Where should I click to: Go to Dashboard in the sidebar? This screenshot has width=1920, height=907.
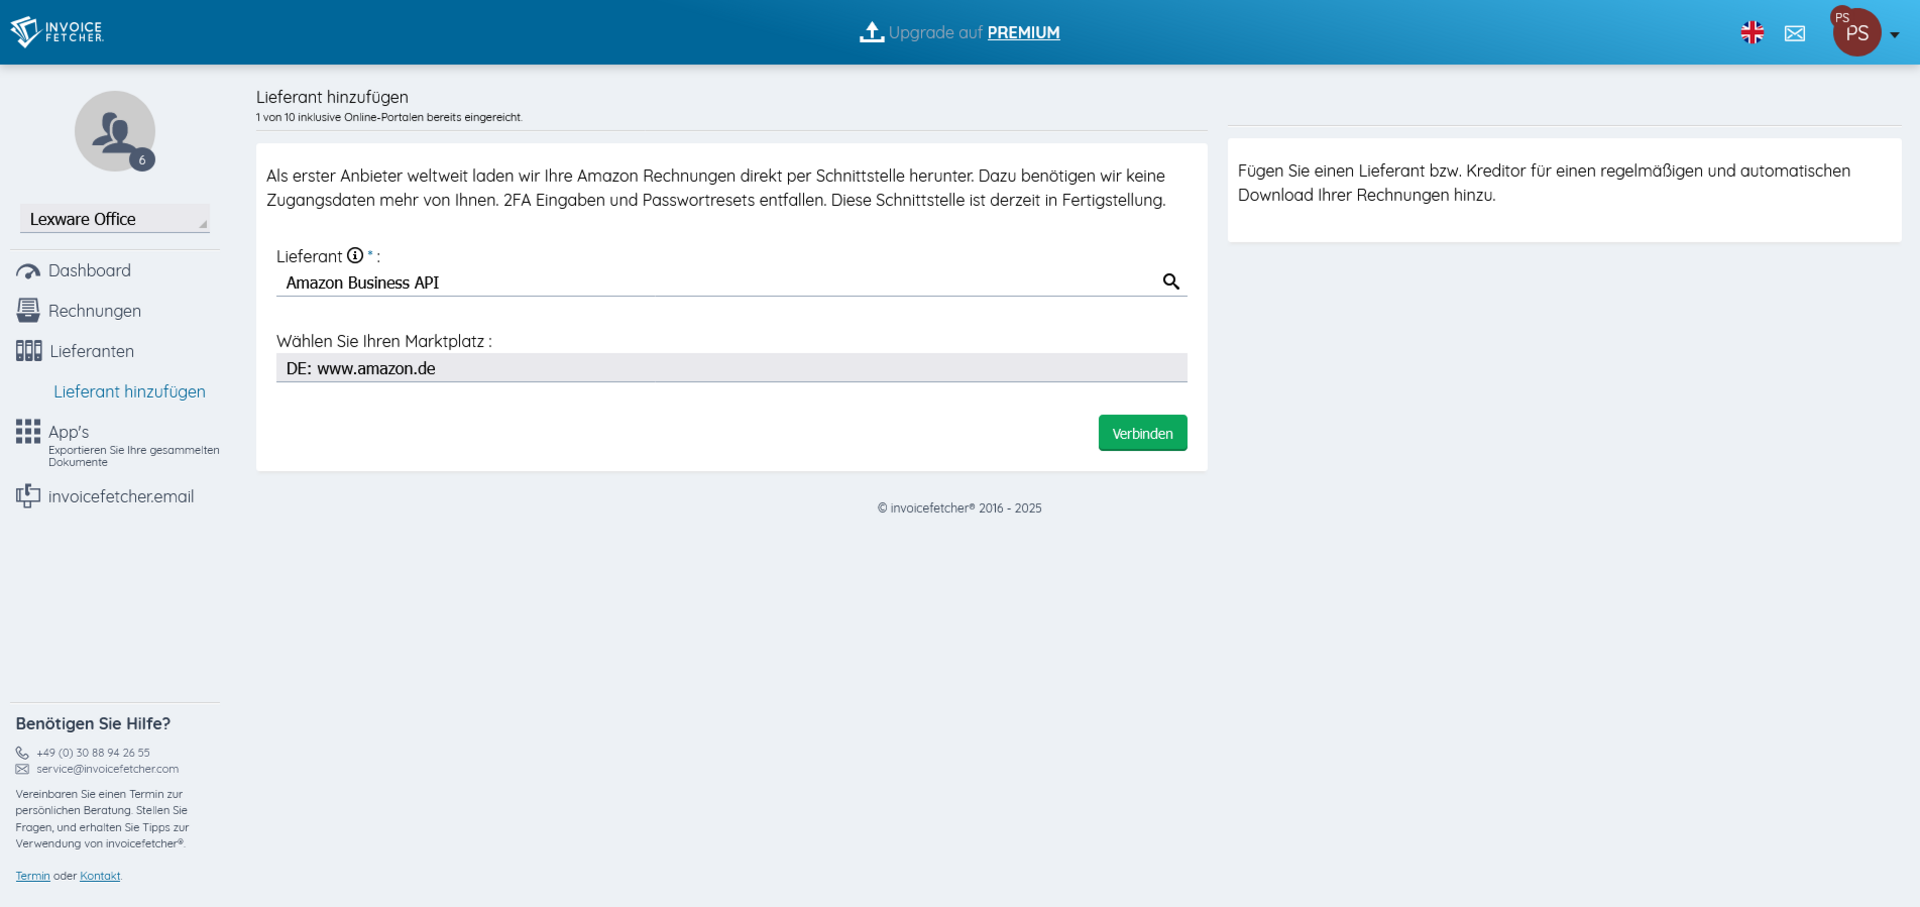point(89,271)
